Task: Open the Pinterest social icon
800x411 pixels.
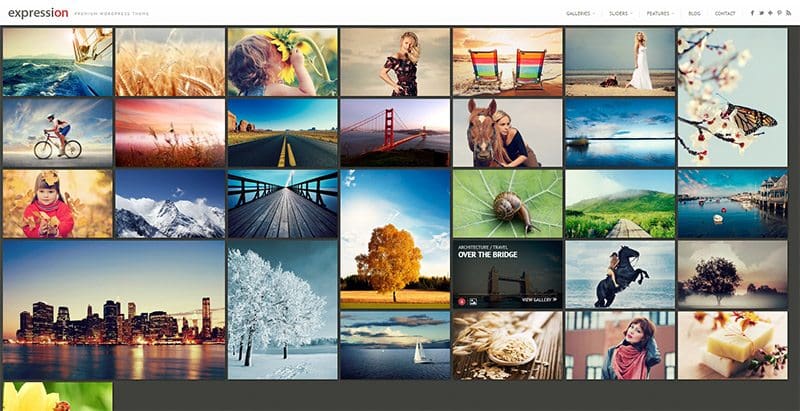Action: pos(780,13)
